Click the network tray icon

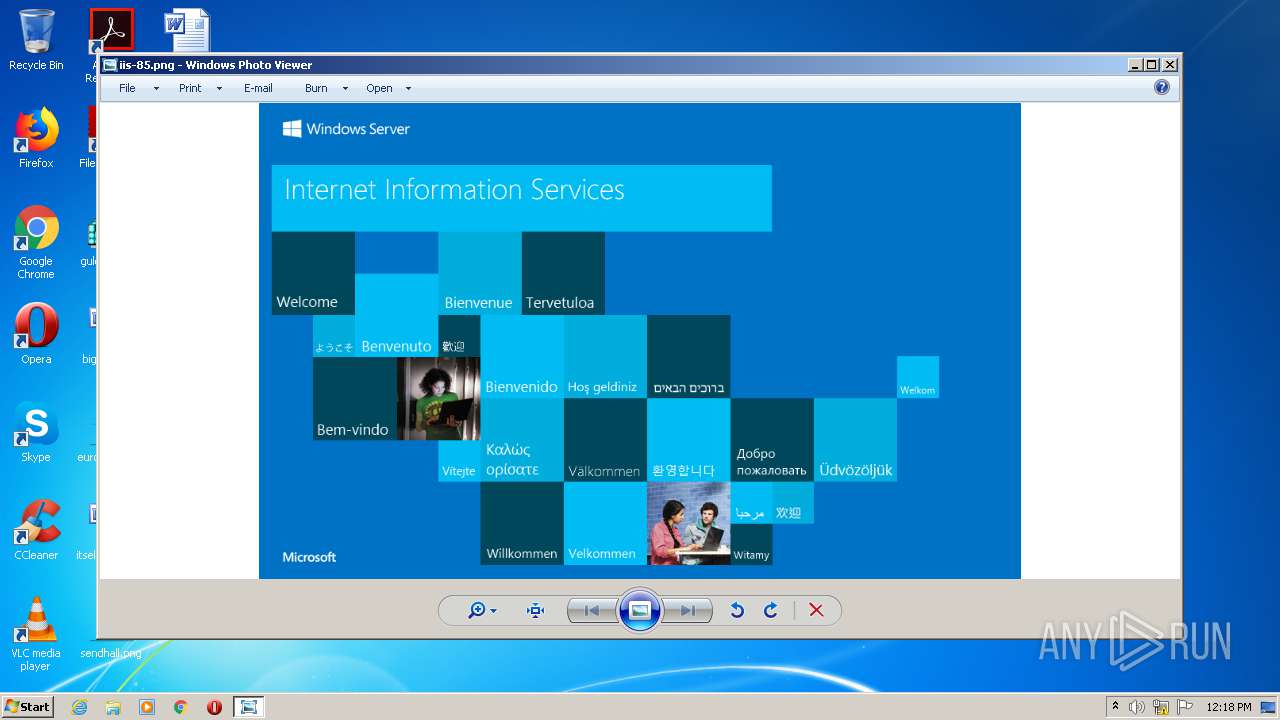[1161, 707]
